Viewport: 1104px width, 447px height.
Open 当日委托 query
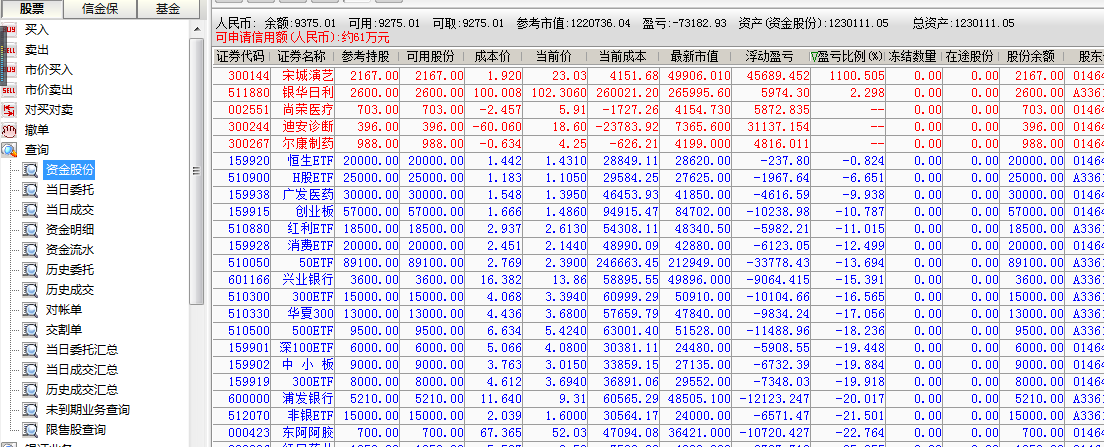[70, 190]
